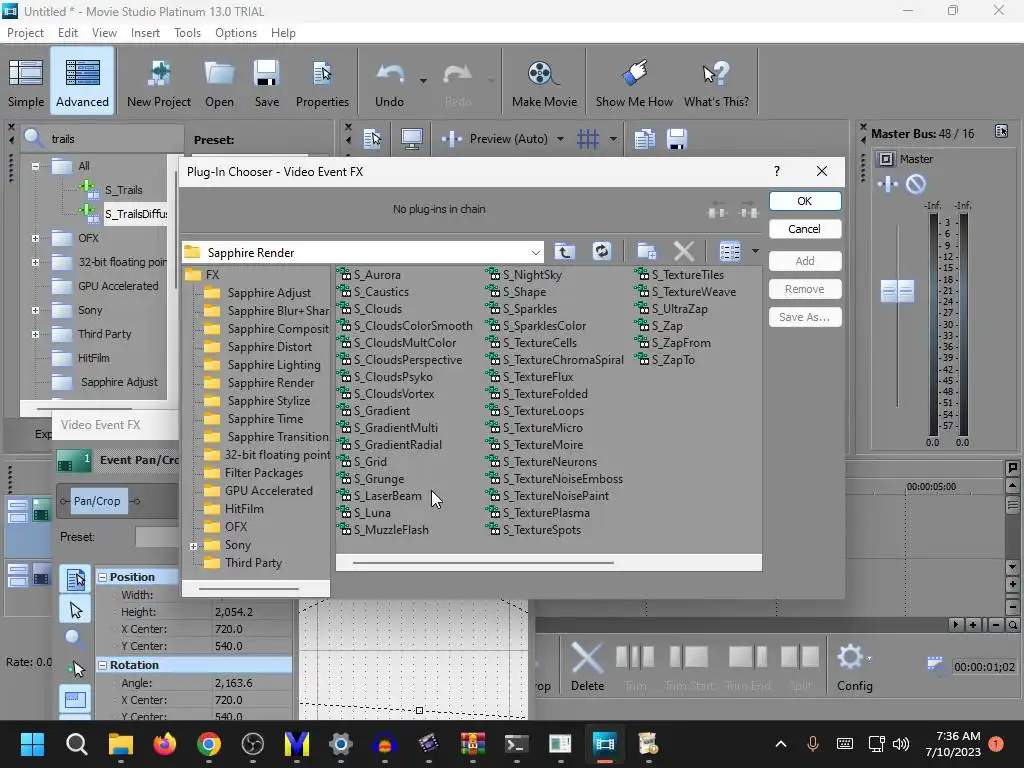The width and height of the screenshot is (1024, 768).
Task: Open the View menu
Action: (x=104, y=33)
